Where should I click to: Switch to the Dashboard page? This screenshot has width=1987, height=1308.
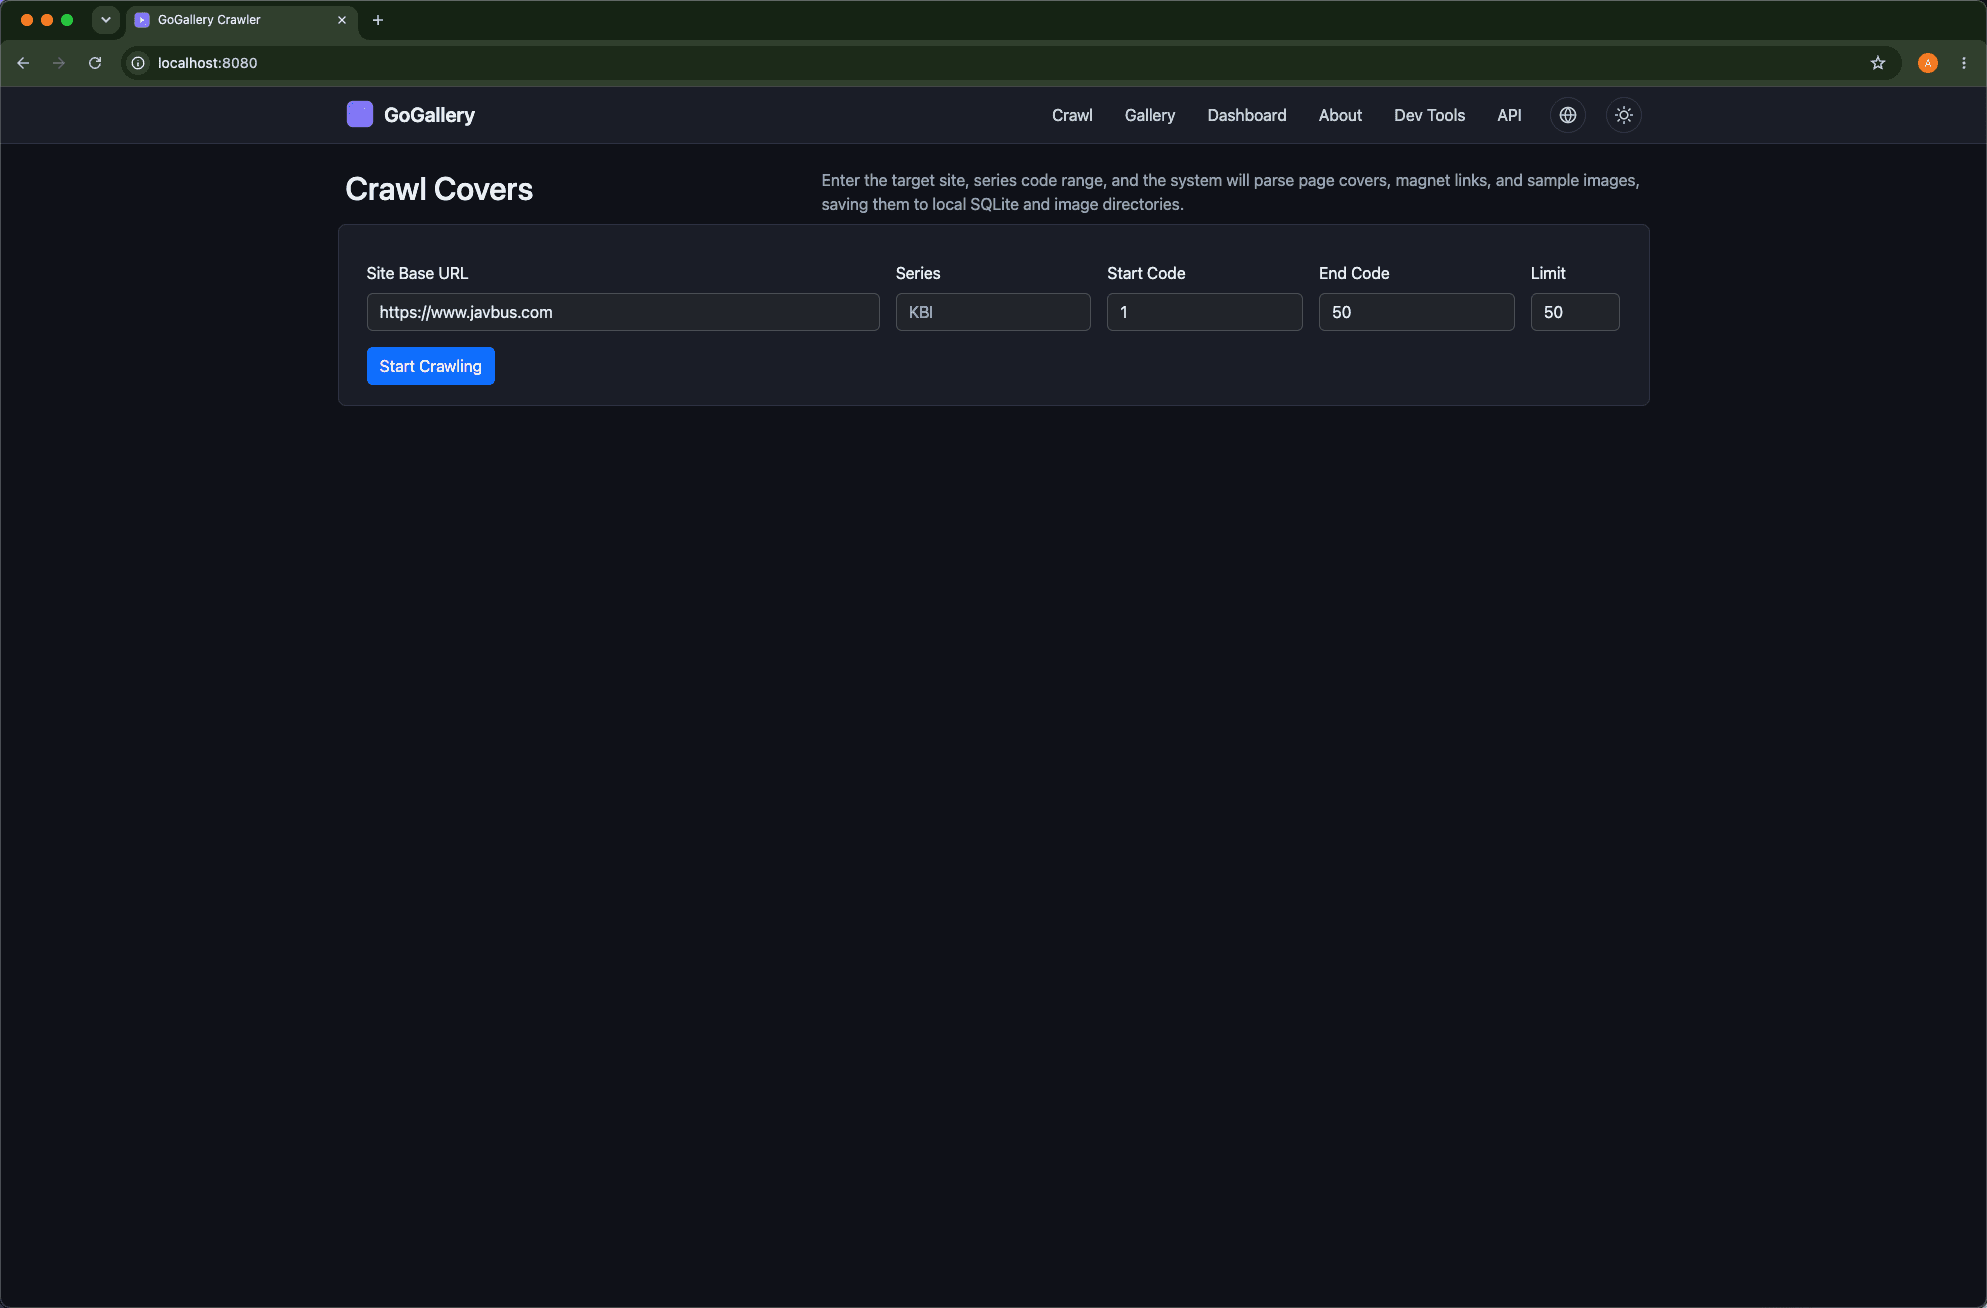(x=1247, y=115)
